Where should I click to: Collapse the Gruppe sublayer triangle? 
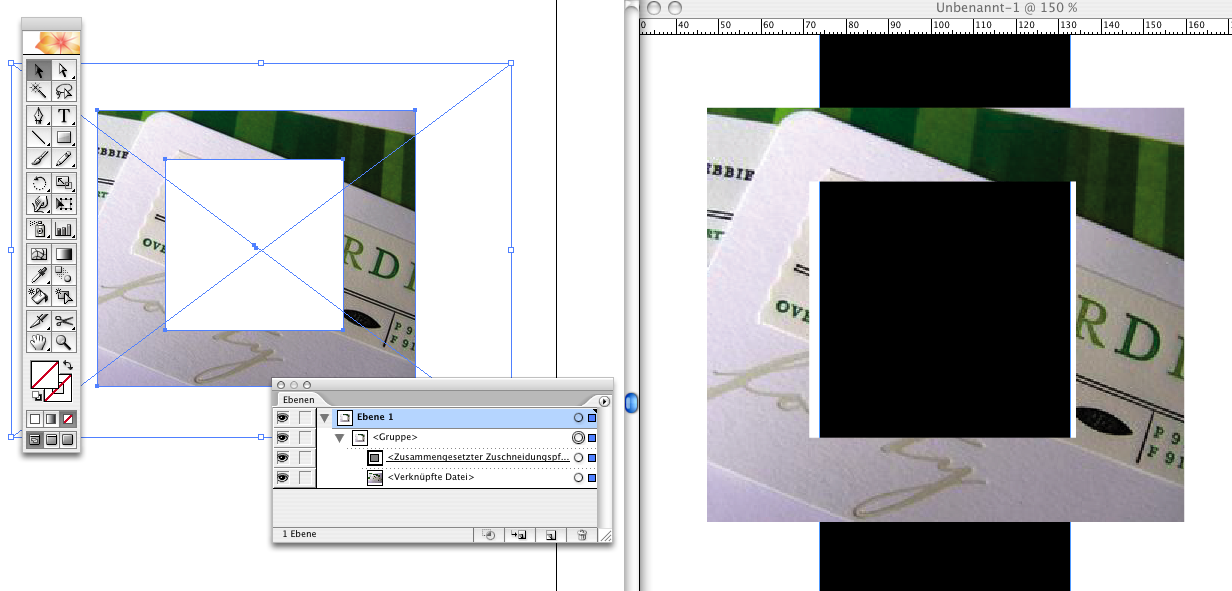pos(339,438)
